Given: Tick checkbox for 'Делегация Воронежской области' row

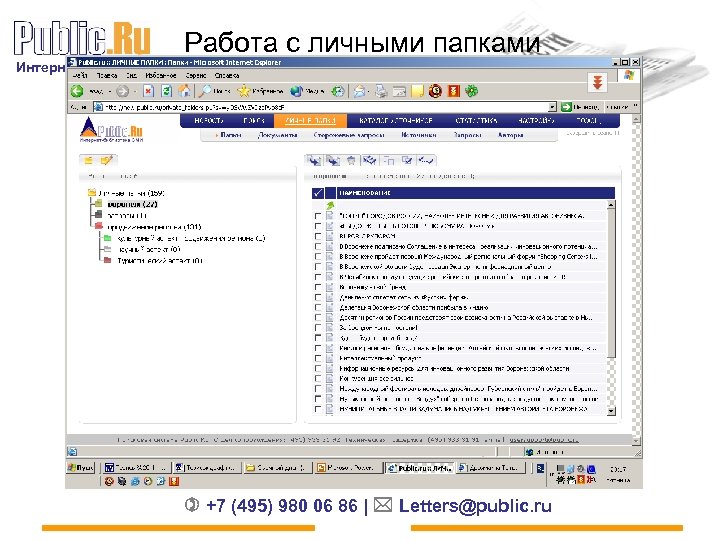Looking at the screenshot, I should pyautogui.click(x=318, y=307).
